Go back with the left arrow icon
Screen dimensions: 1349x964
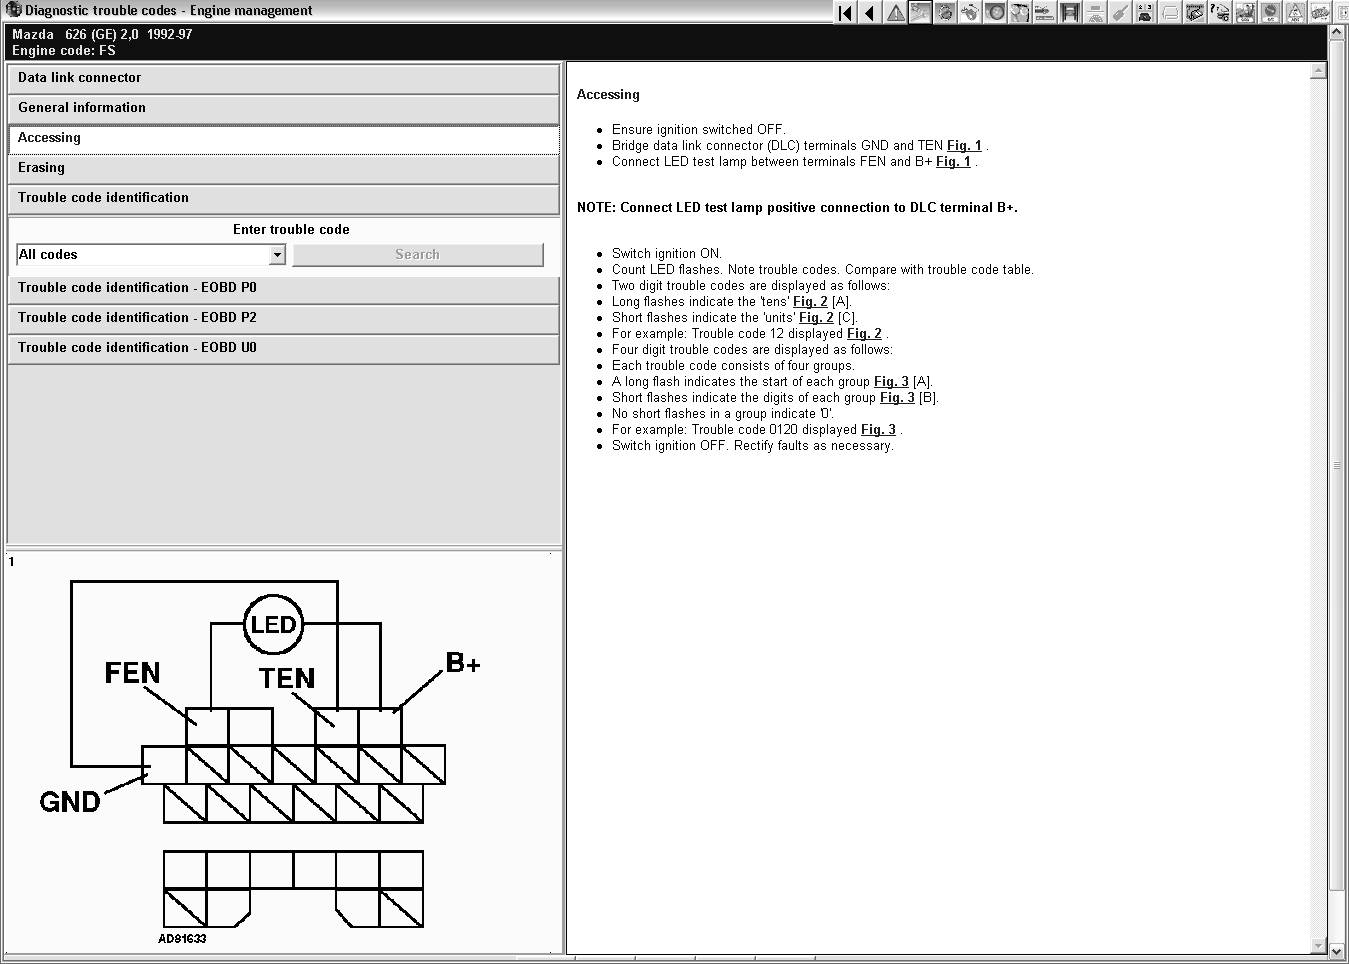tap(870, 12)
